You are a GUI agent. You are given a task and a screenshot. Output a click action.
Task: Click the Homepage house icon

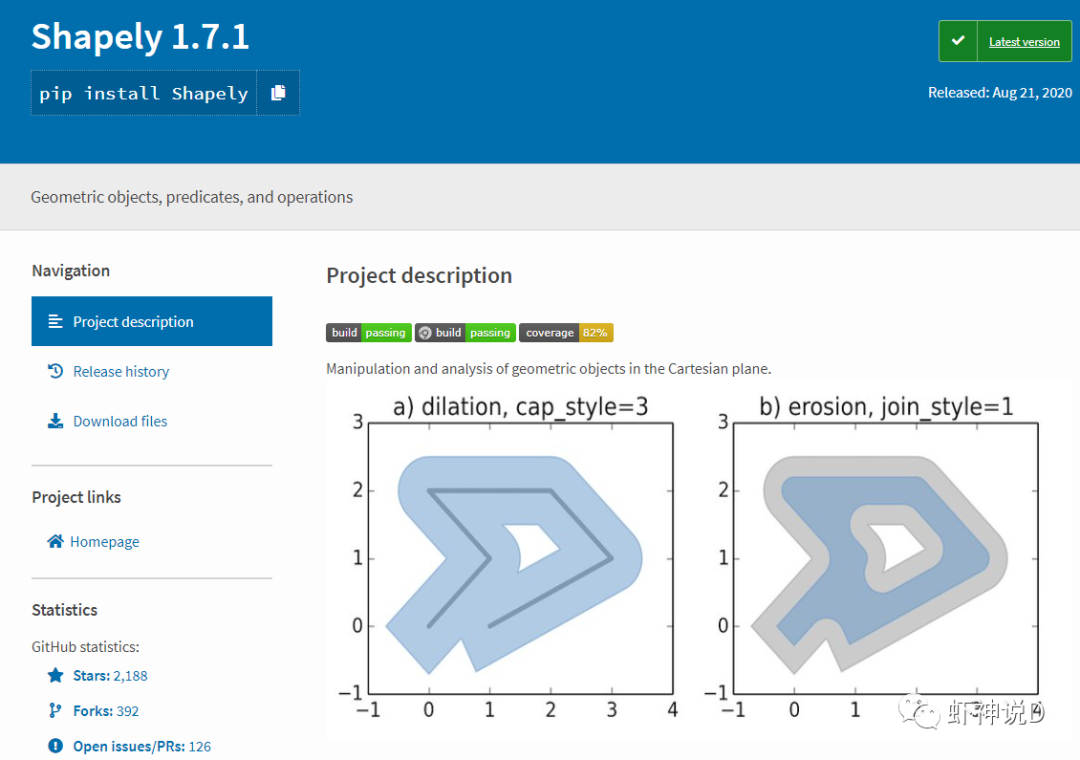tap(55, 541)
